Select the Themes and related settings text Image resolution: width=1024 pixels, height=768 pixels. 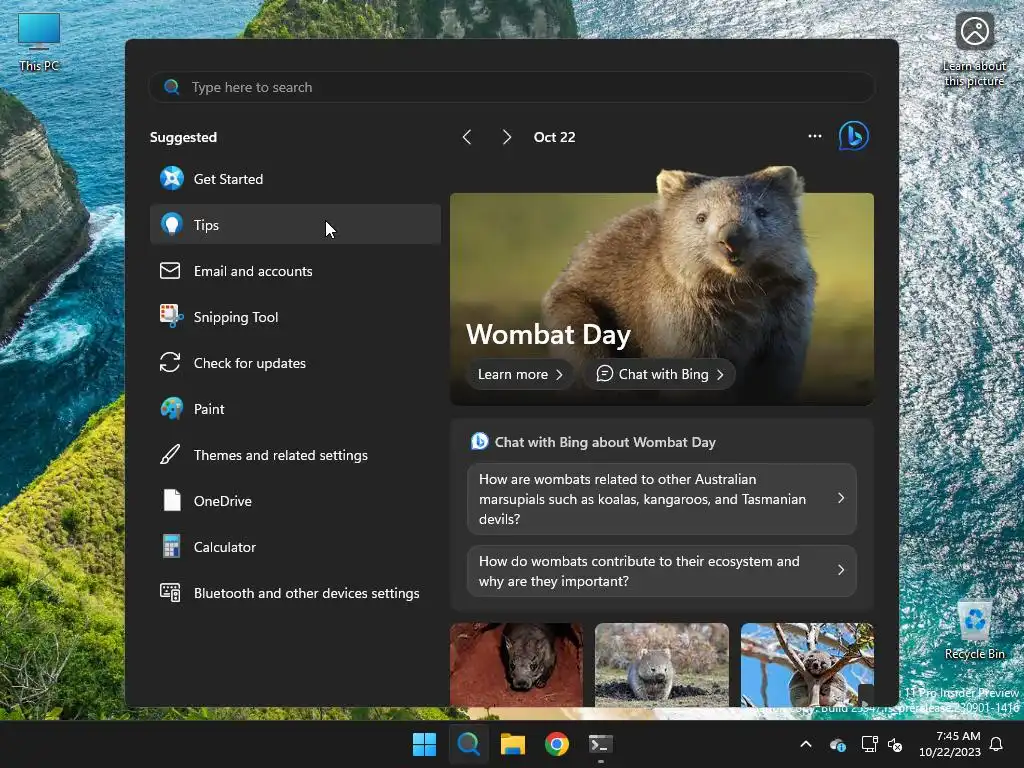point(281,455)
